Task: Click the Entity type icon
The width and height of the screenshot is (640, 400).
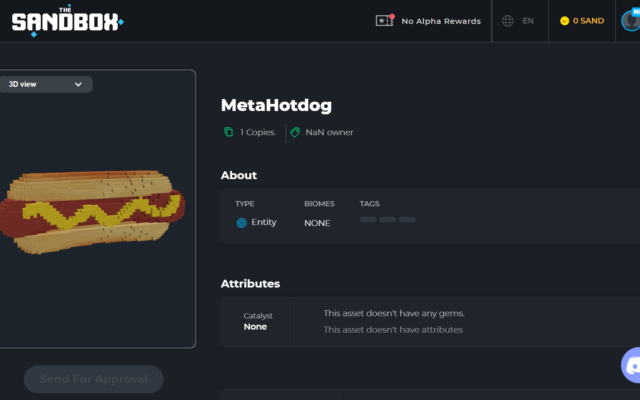Action: 241,222
